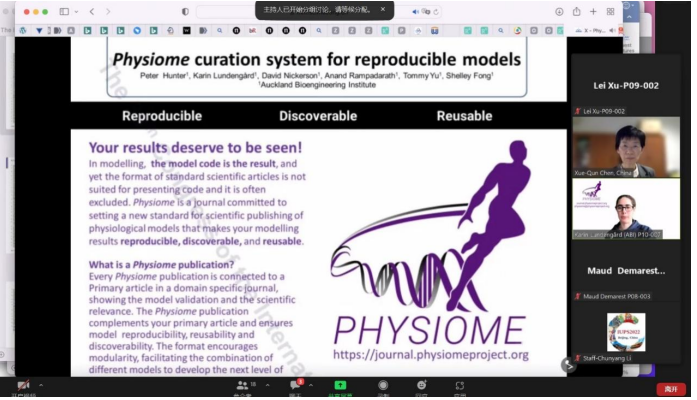Expand the sidebar dropdown chevron in browser toolbar
The height and width of the screenshot is (400, 697).
(78, 11)
